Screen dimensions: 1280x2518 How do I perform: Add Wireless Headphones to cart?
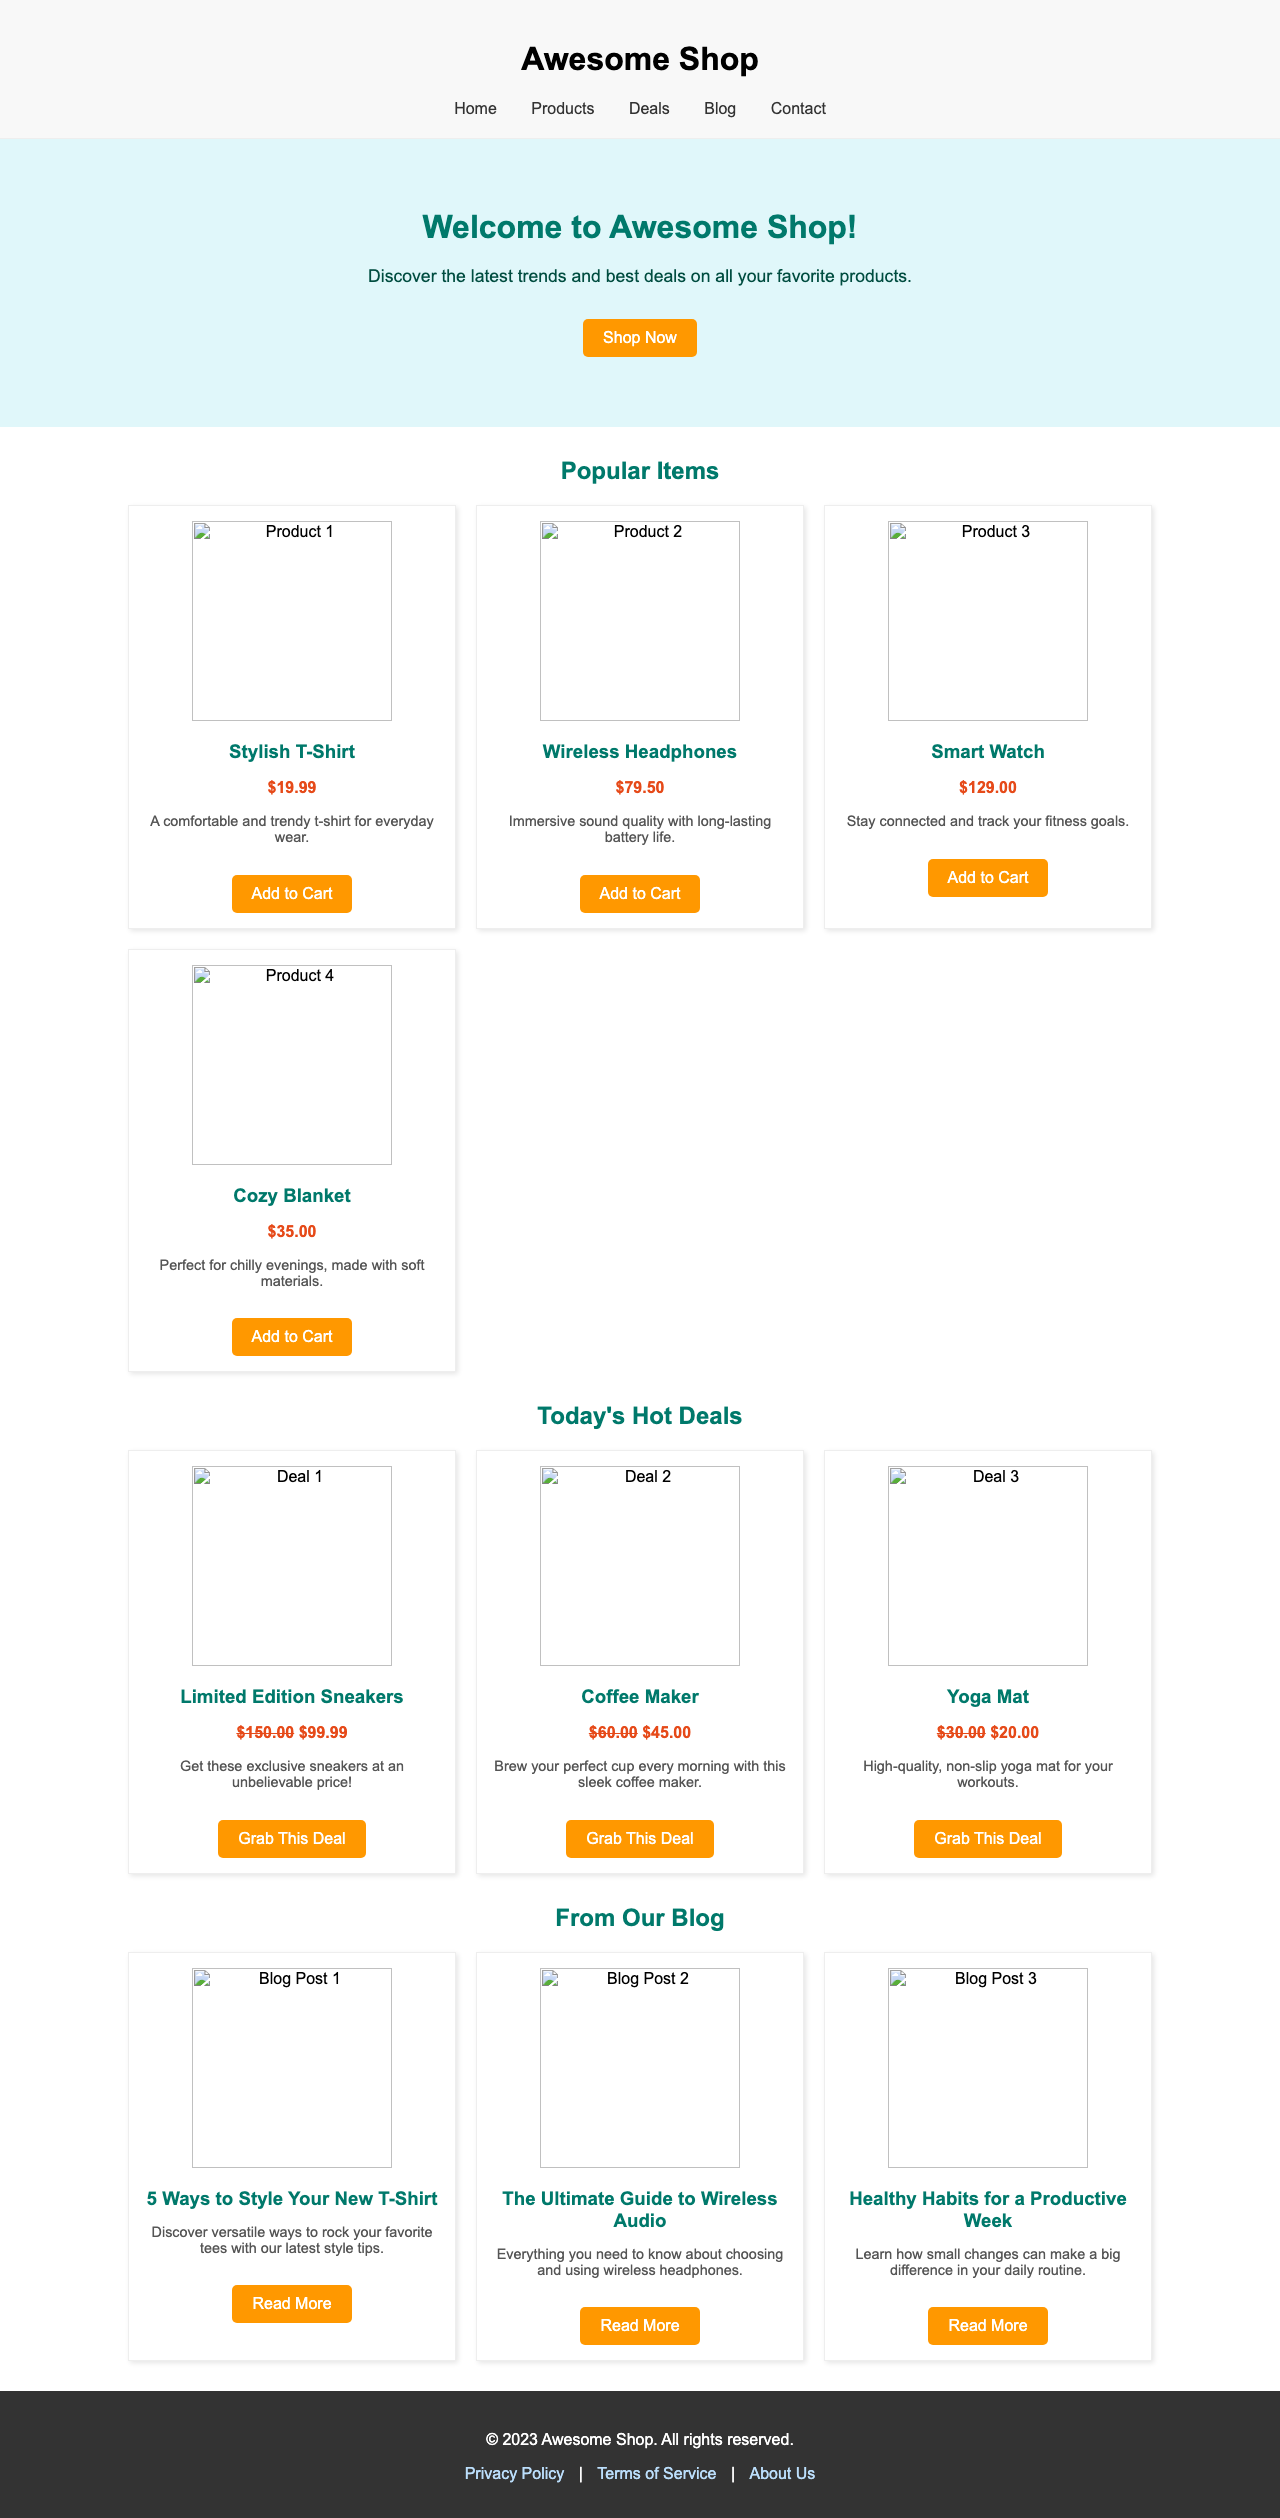[639, 893]
